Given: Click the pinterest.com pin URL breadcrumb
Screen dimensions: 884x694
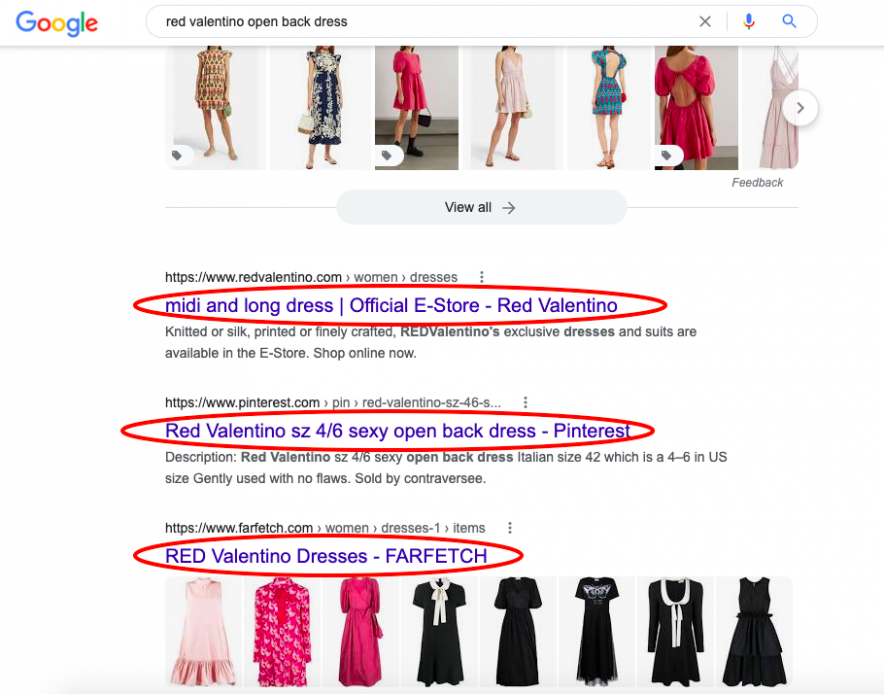Looking at the screenshot, I should click(x=333, y=403).
